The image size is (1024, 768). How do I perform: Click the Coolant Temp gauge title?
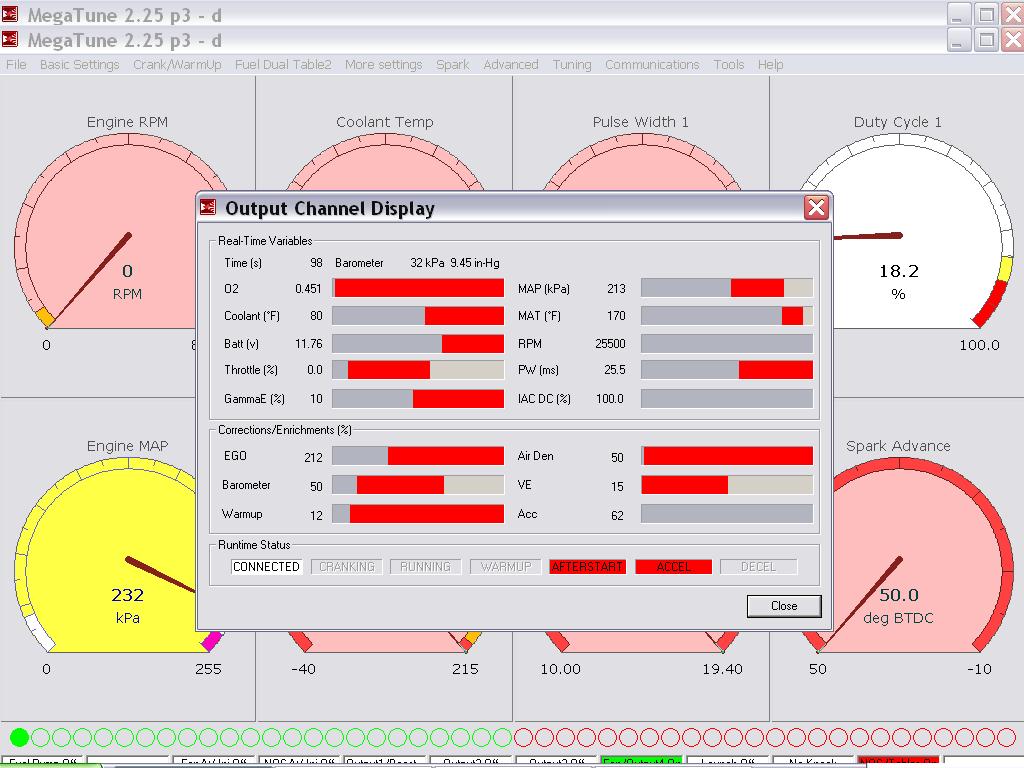[385, 122]
